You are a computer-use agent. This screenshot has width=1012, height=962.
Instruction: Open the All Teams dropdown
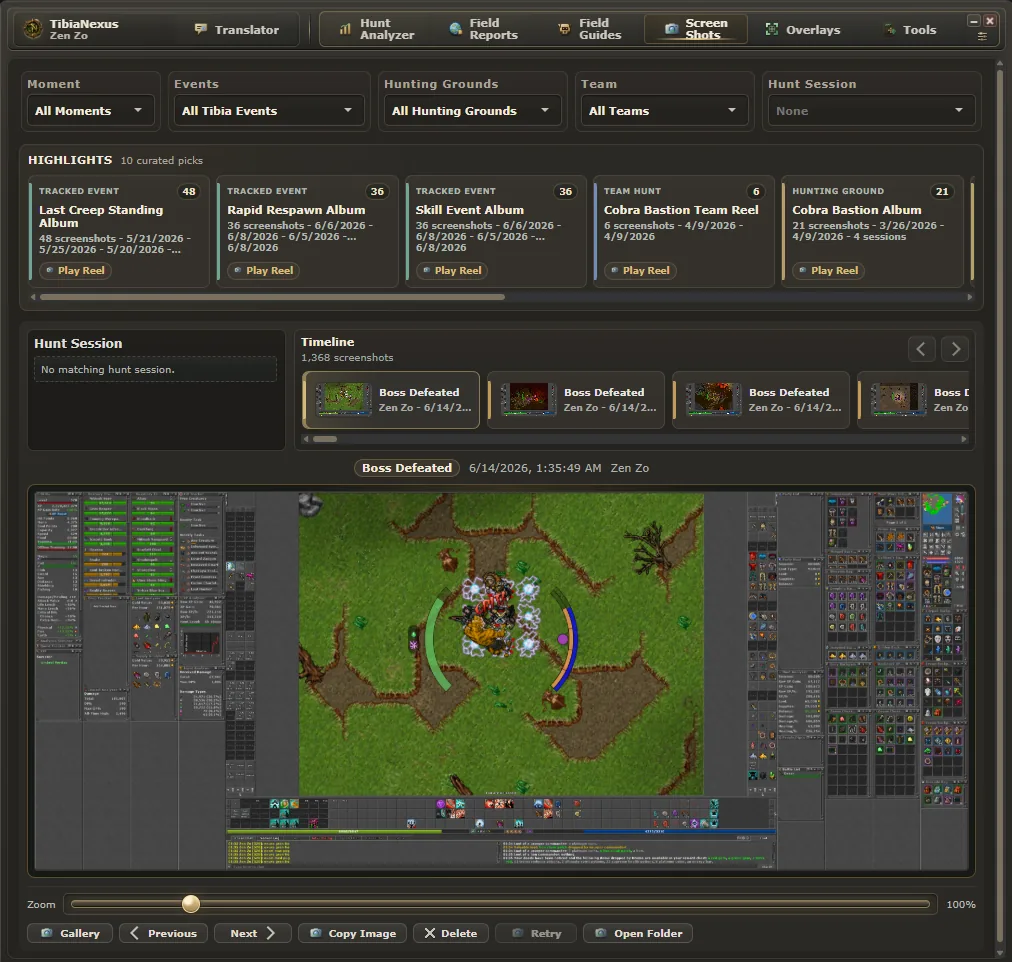(664, 111)
